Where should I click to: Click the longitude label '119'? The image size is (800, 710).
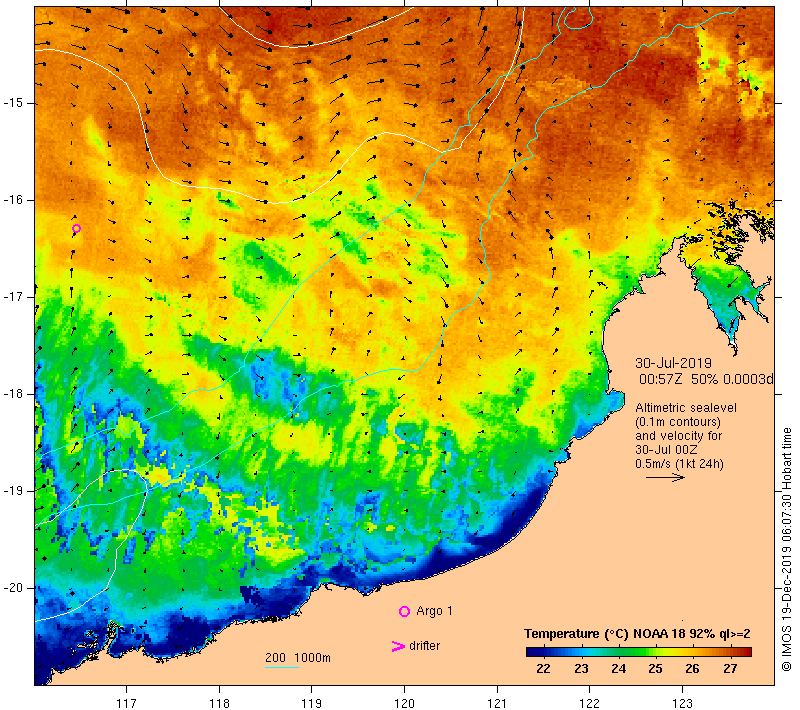311,703
